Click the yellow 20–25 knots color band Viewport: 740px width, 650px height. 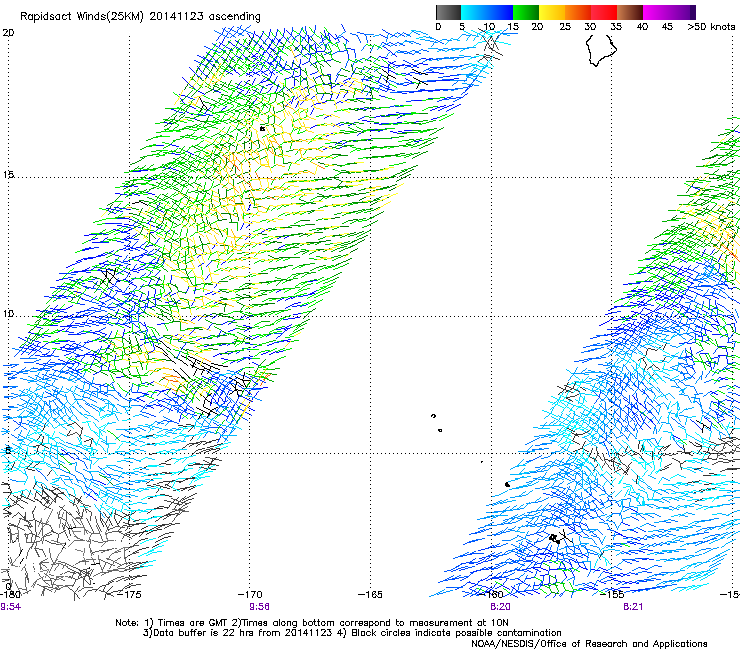click(552, 12)
